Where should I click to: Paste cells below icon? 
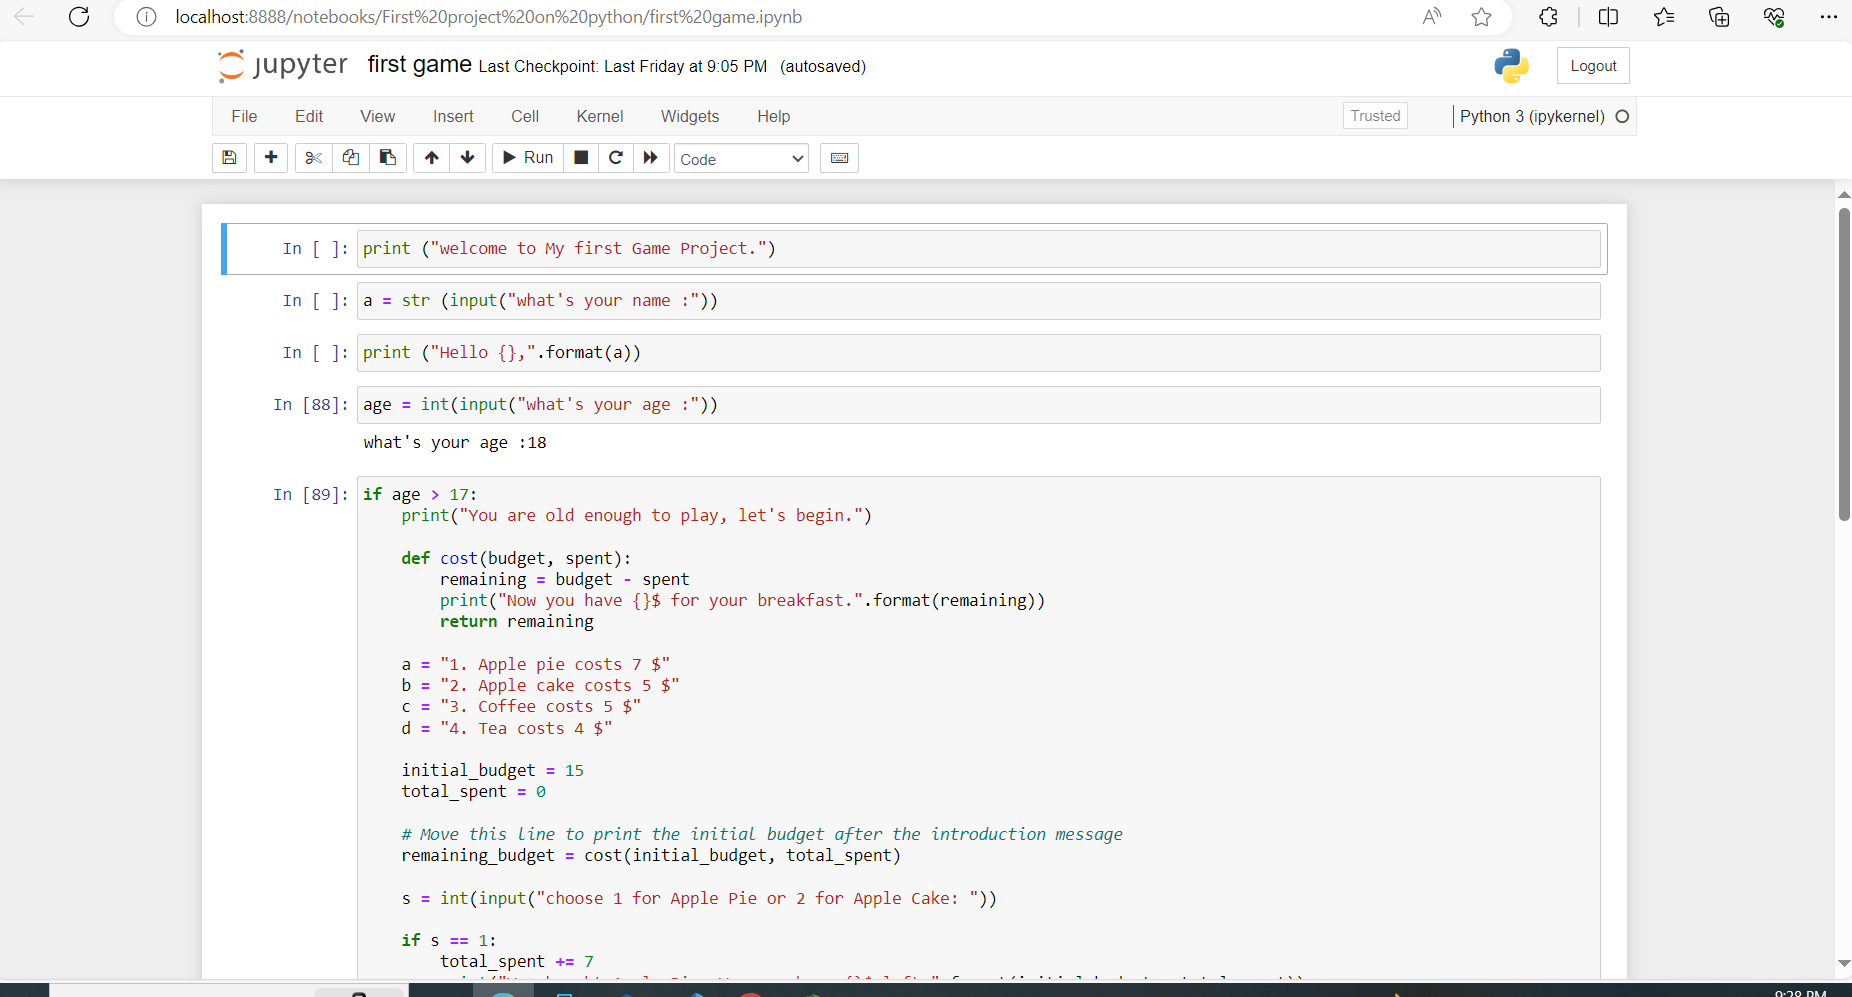tap(388, 158)
